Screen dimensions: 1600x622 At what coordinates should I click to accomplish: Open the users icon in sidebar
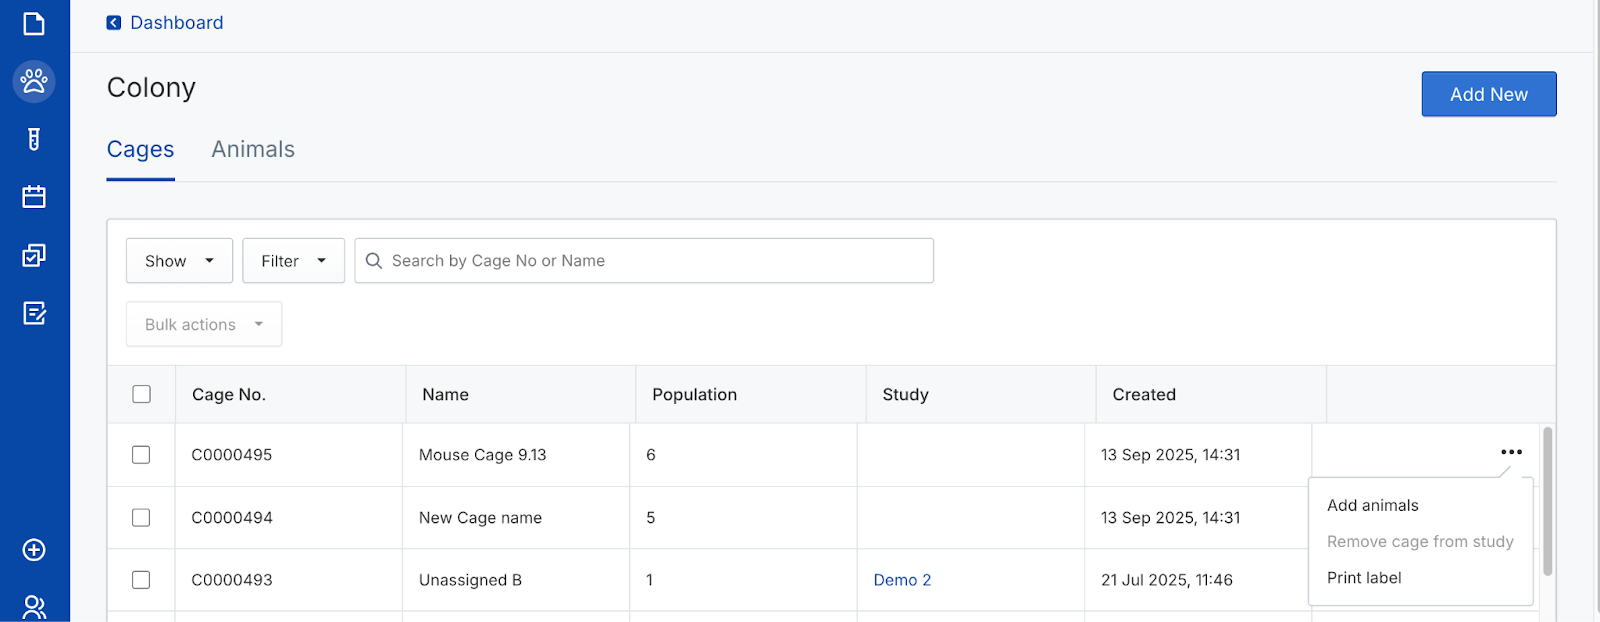click(x=34, y=606)
